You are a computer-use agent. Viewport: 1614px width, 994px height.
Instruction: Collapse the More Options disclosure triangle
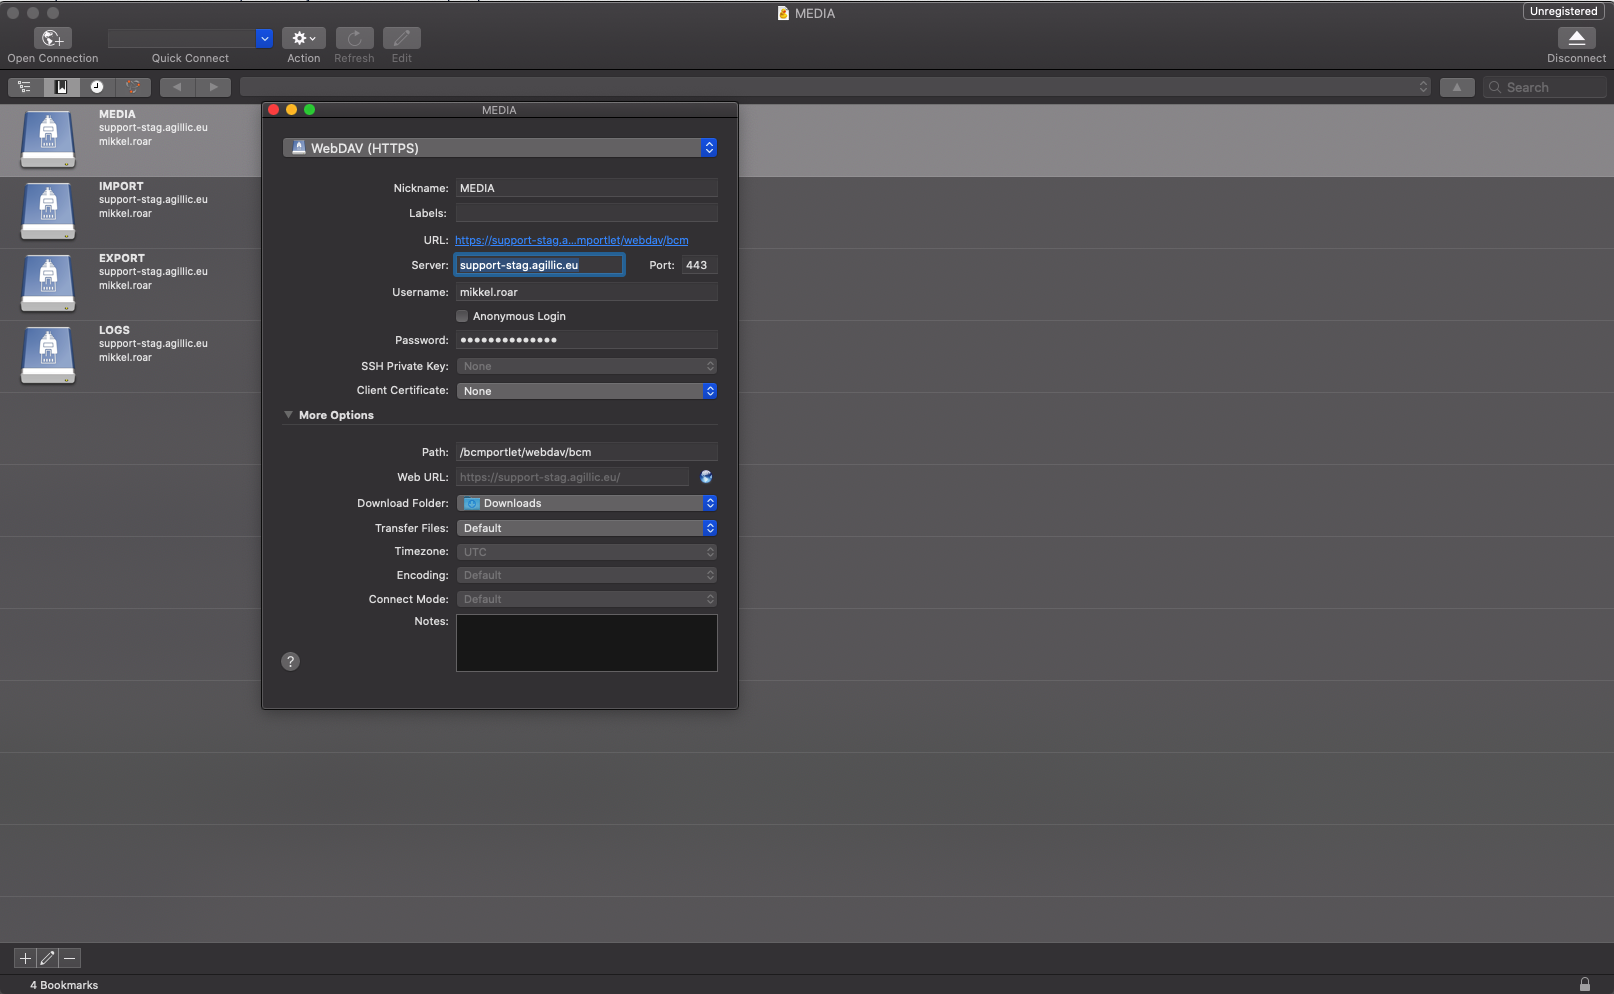click(288, 415)
